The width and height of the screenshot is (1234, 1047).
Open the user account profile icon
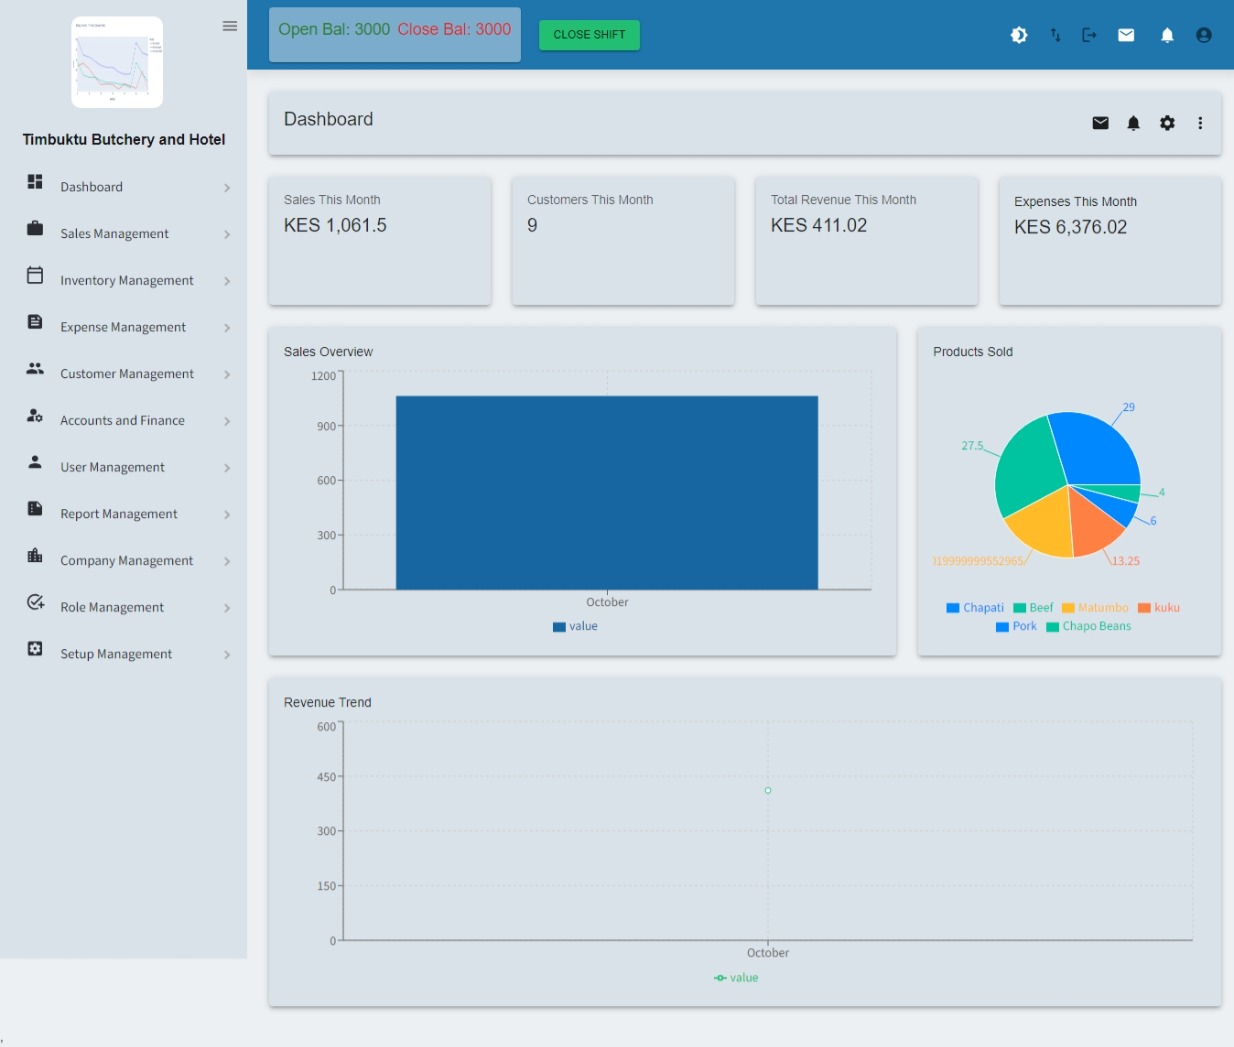(1204, 35)
